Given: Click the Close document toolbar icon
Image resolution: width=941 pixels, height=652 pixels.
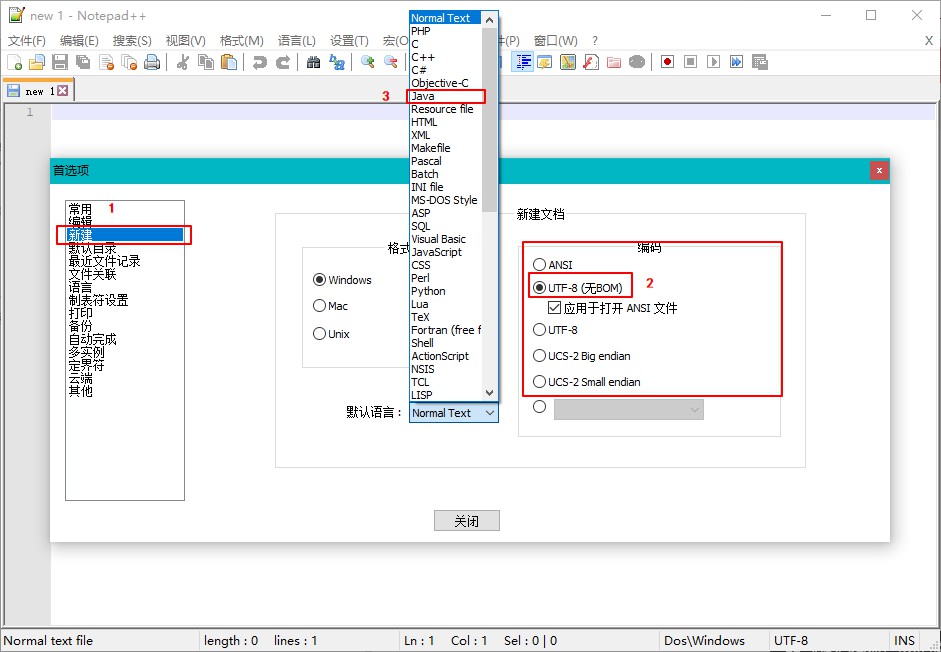Looking at the screenshot, I should click(106, 62).
